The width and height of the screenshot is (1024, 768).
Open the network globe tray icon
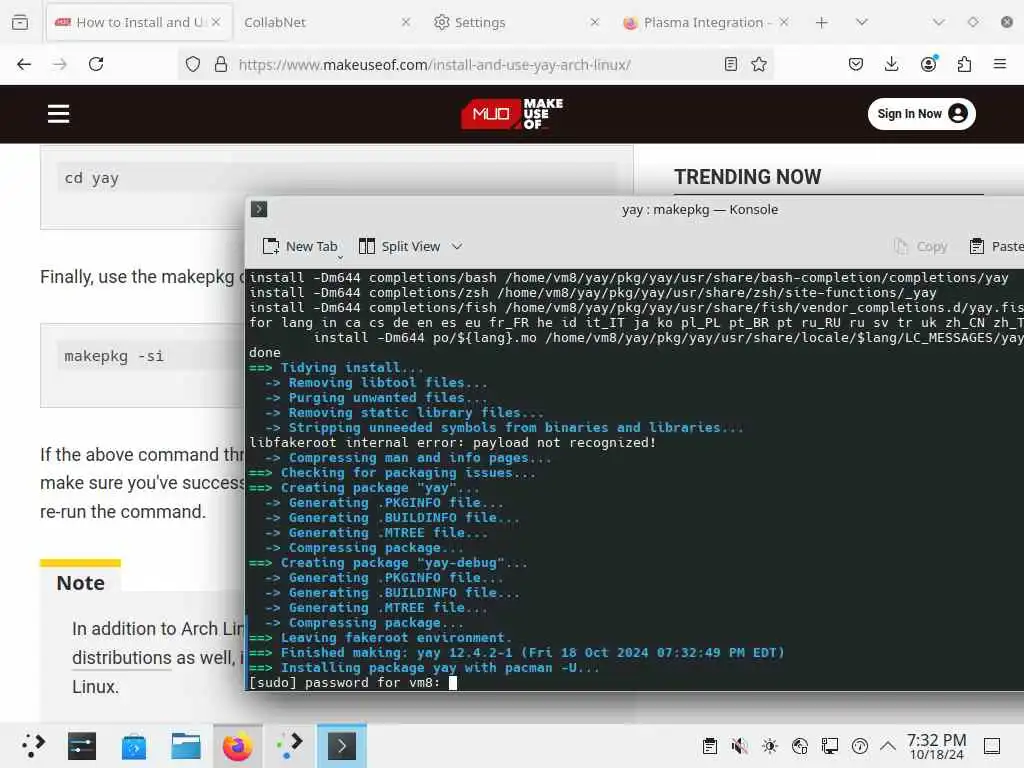[x=800, y=746]
